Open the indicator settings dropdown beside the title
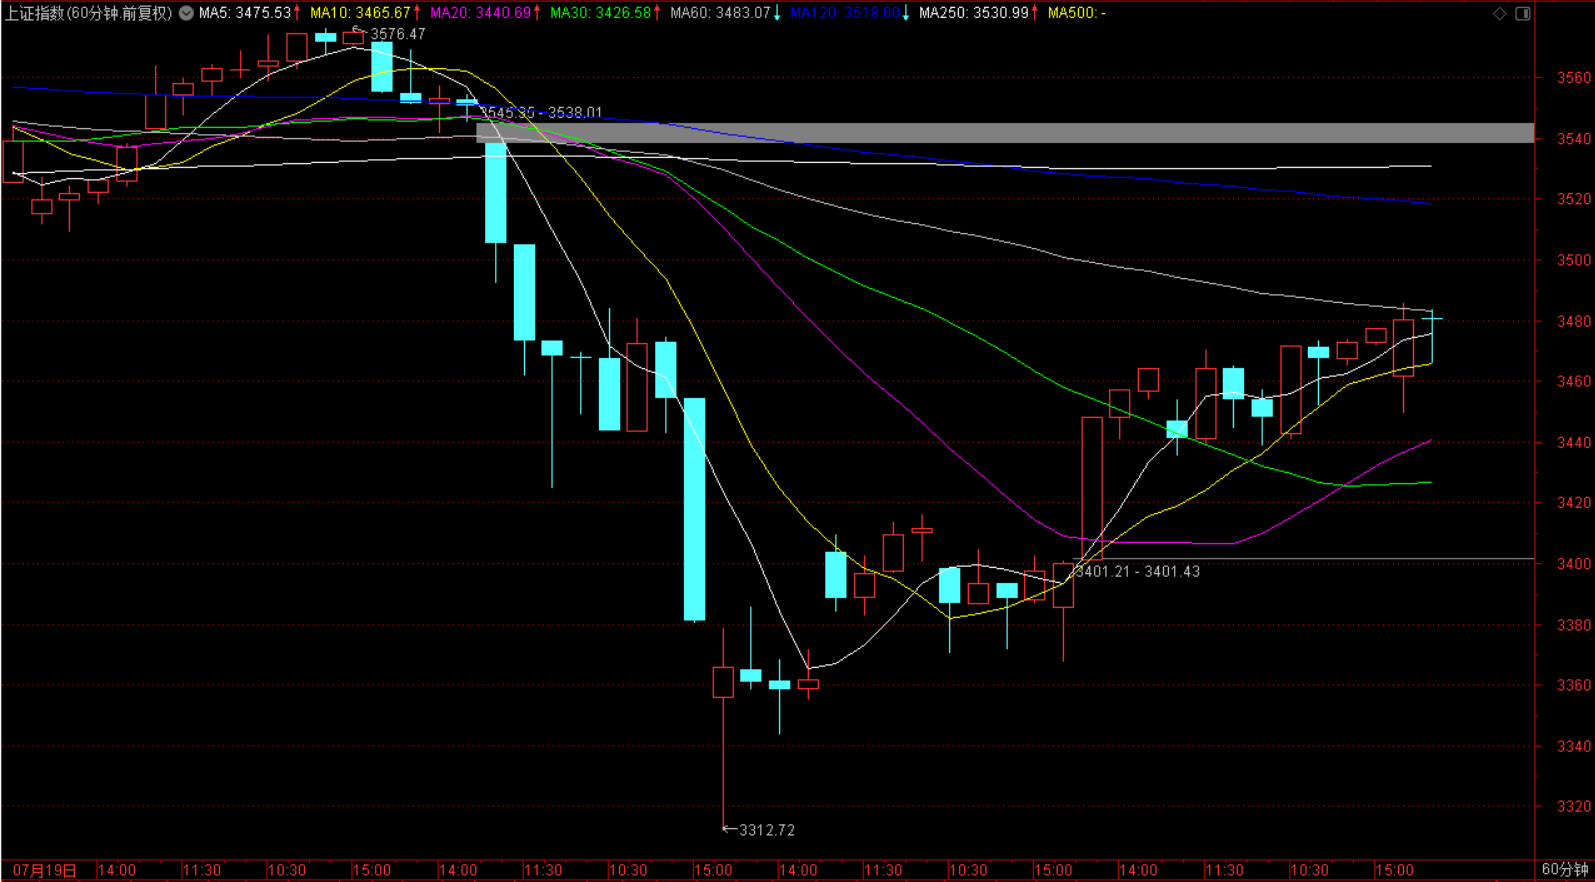This screenshot has width=1595, height=882. coord(186,13)
